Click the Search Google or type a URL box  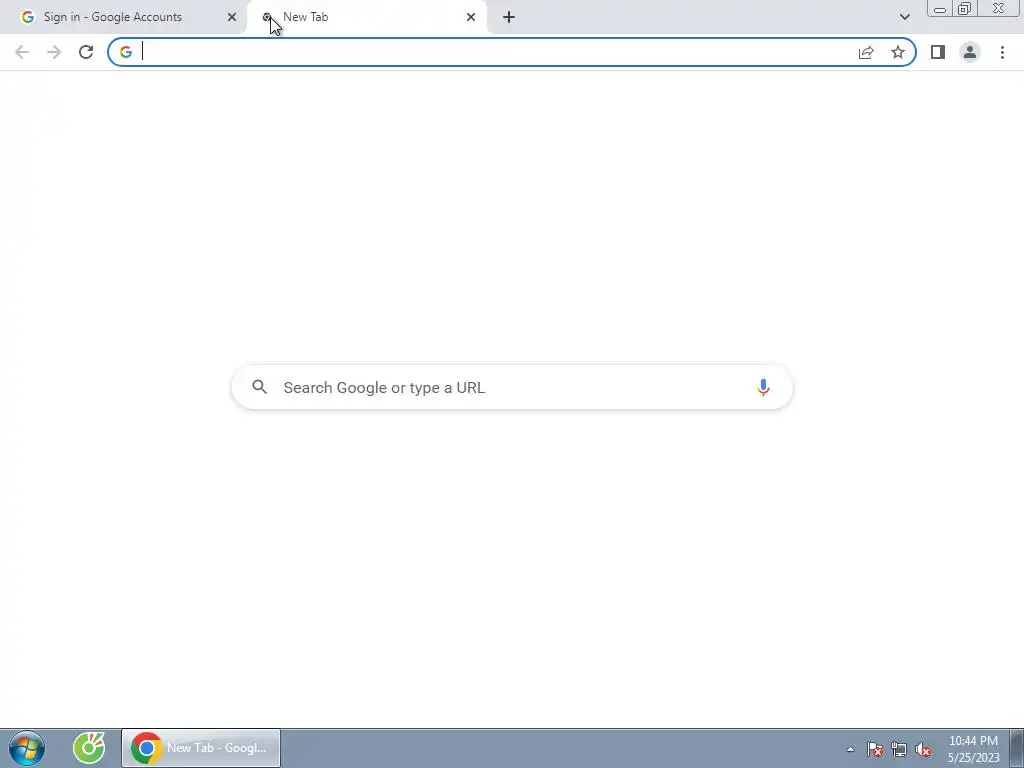pos(512,387)
